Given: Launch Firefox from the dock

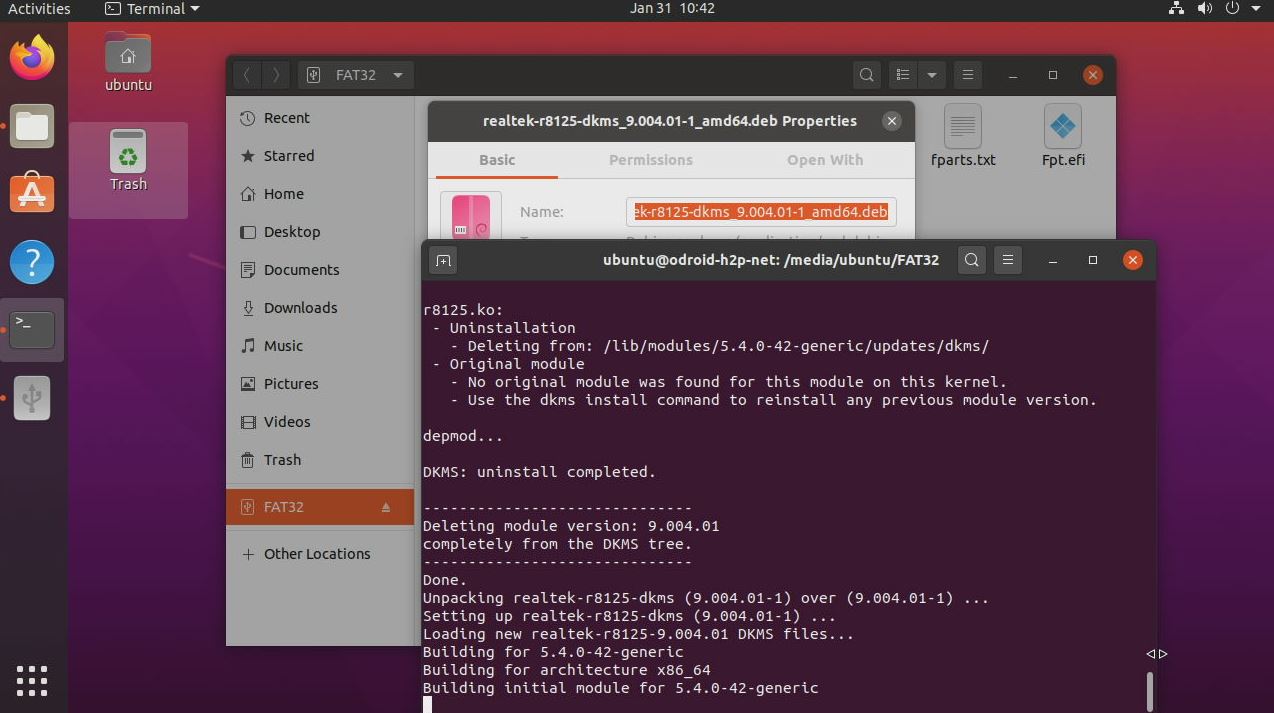Looking at the screenshot, I should click(x=32, y=58).
